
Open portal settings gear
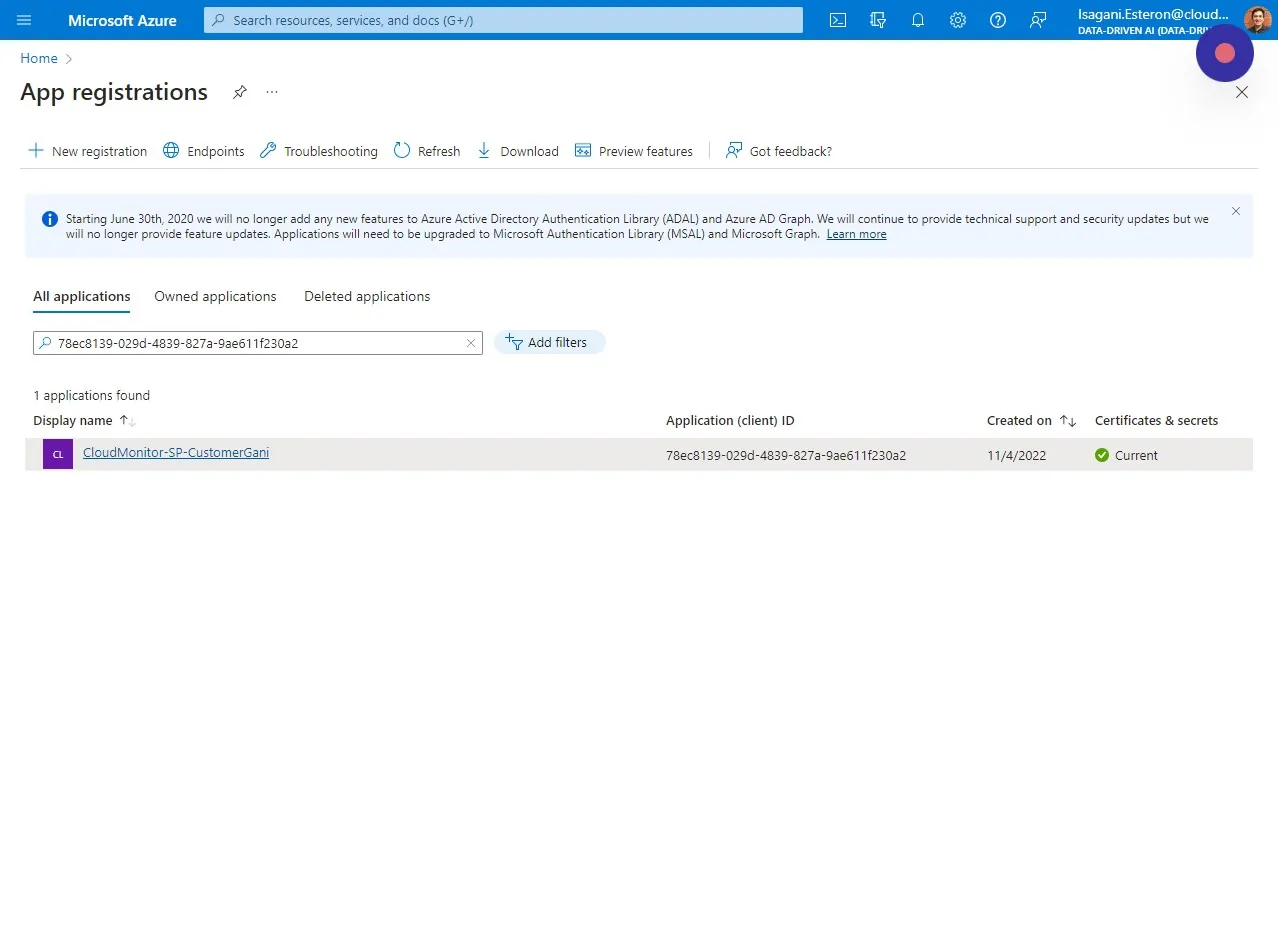958,20
